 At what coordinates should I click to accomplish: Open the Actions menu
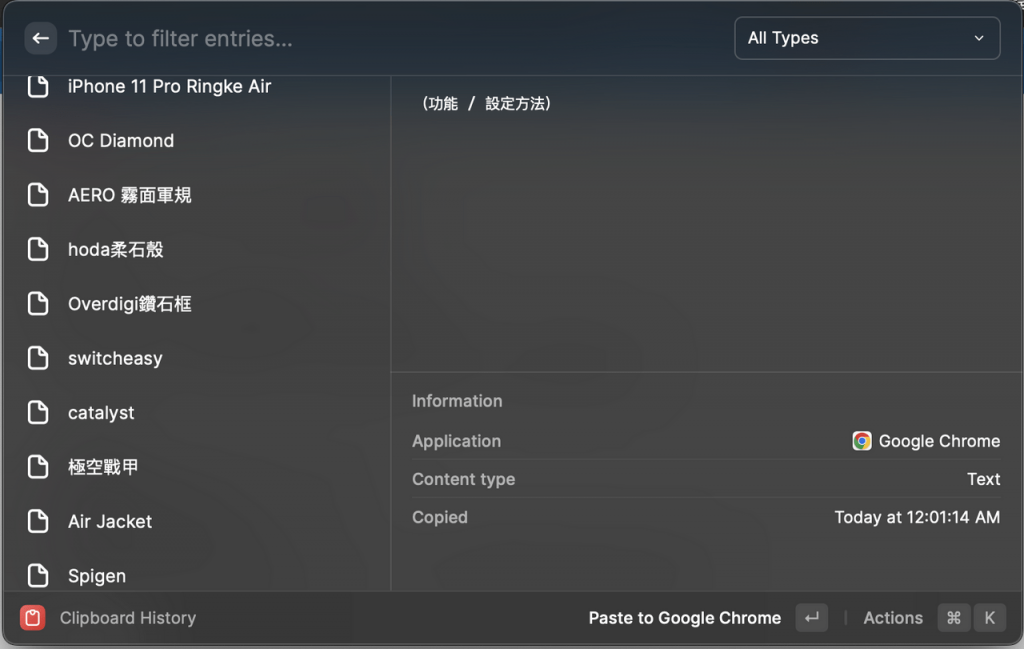pos(892,618)
